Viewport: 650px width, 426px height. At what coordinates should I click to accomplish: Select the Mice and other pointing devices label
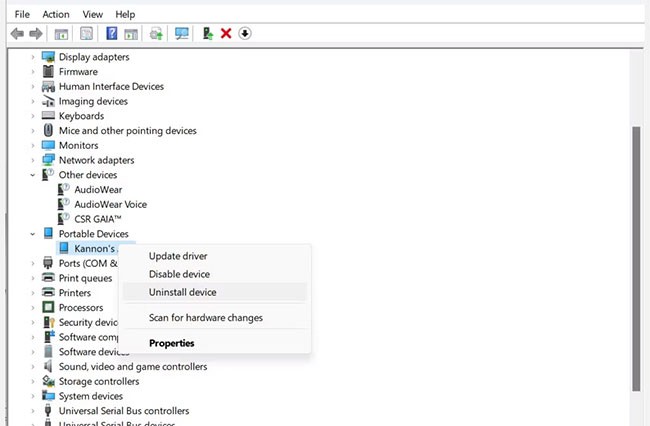pos(128,131)
